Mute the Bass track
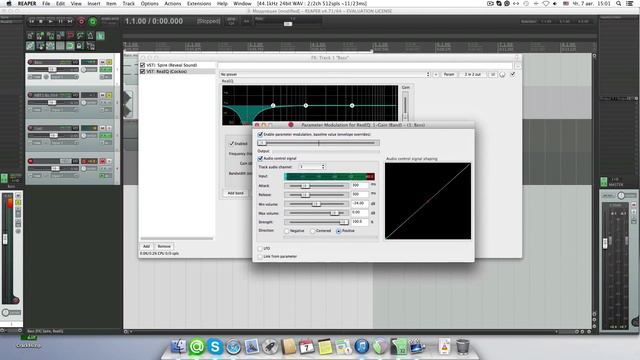 [103, 62]
